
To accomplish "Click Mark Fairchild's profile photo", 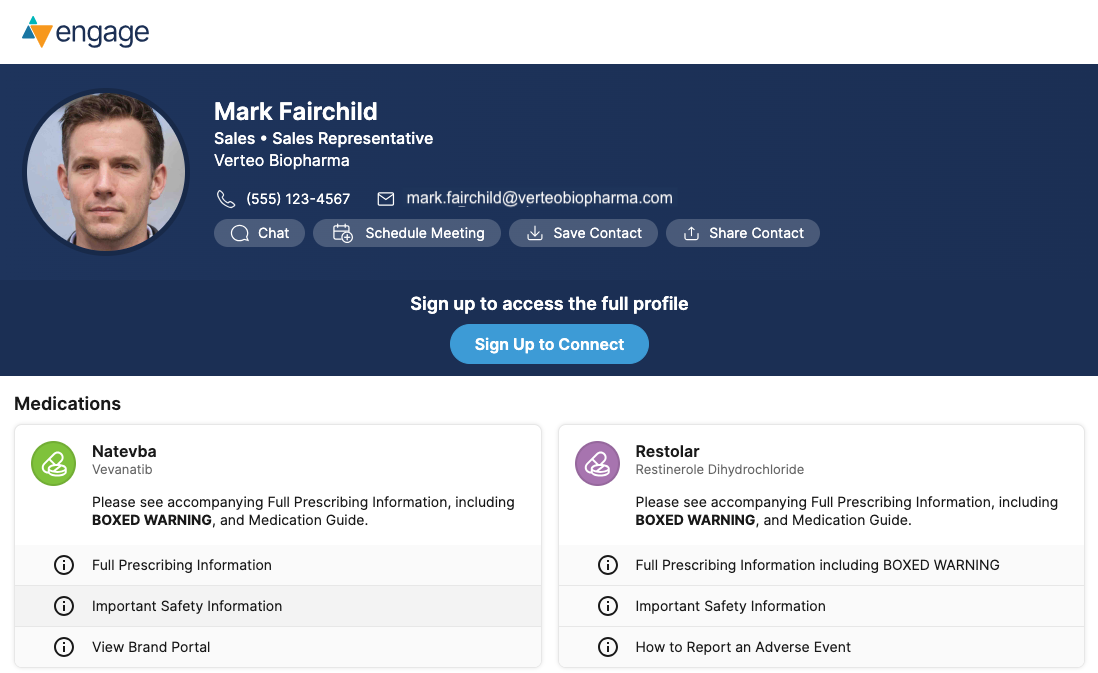I will pos(106,172).
